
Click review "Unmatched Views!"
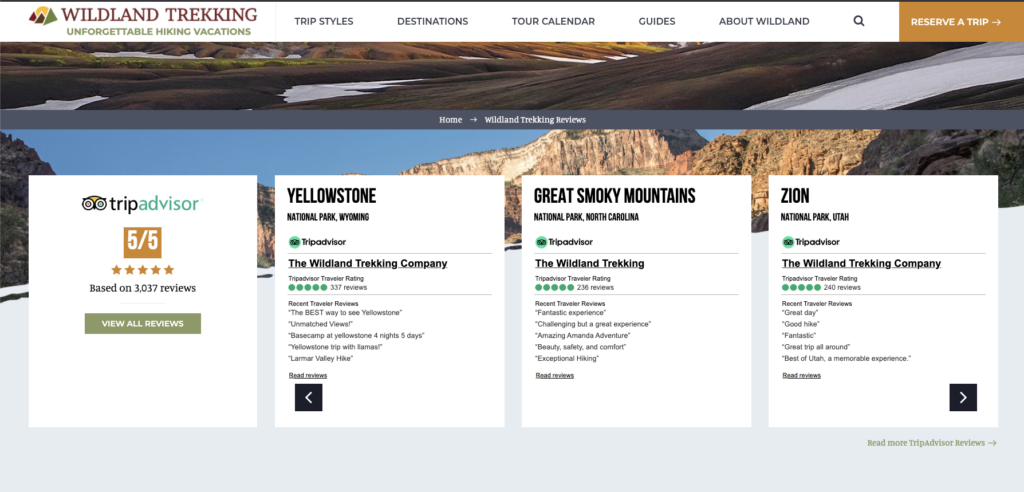[321, 324]
